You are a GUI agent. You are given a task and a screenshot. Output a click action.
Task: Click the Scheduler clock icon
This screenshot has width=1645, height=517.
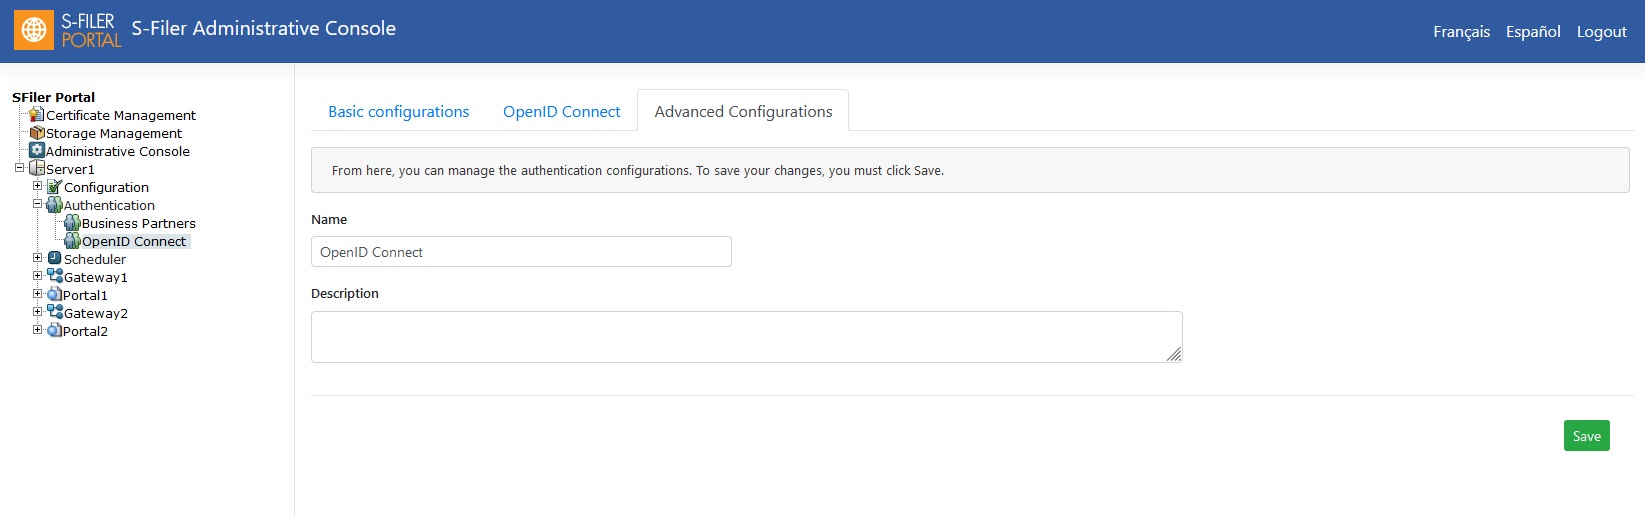point(55,259)
